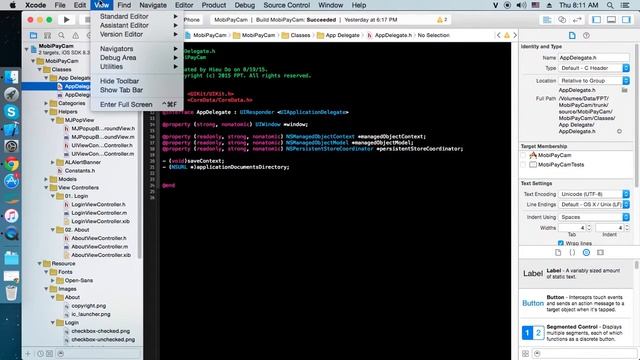This screenshot has width=640, height=360.
Task: Select LoginViewController.xib in navigator
Action: 100,221
